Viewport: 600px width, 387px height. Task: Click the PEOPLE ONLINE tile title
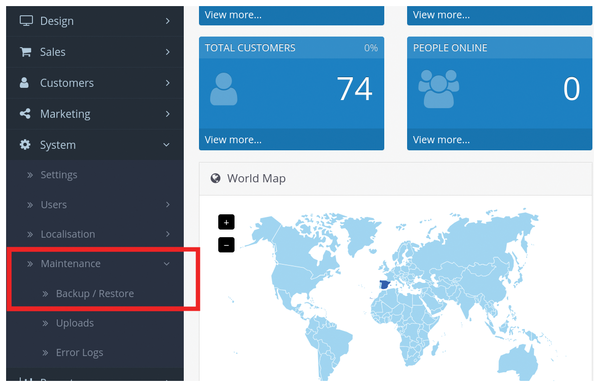pyautogui.click(x=450, y=48)
